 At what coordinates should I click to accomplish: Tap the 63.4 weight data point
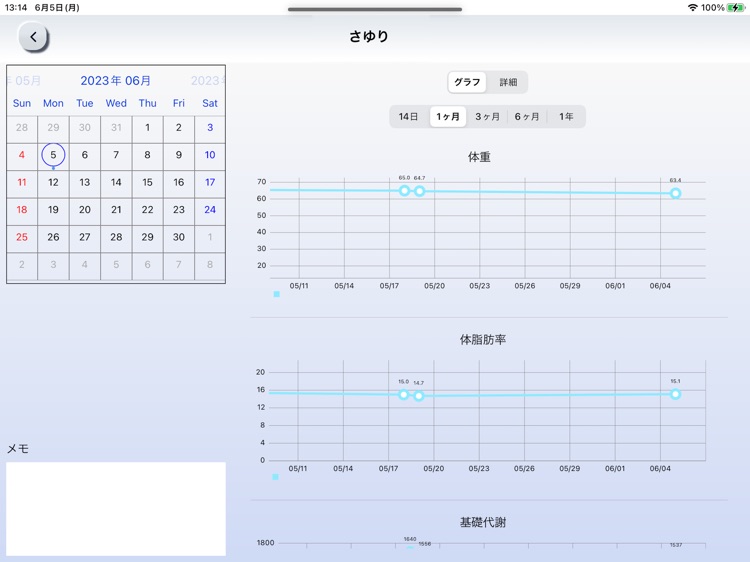click(x=675, y=193)
